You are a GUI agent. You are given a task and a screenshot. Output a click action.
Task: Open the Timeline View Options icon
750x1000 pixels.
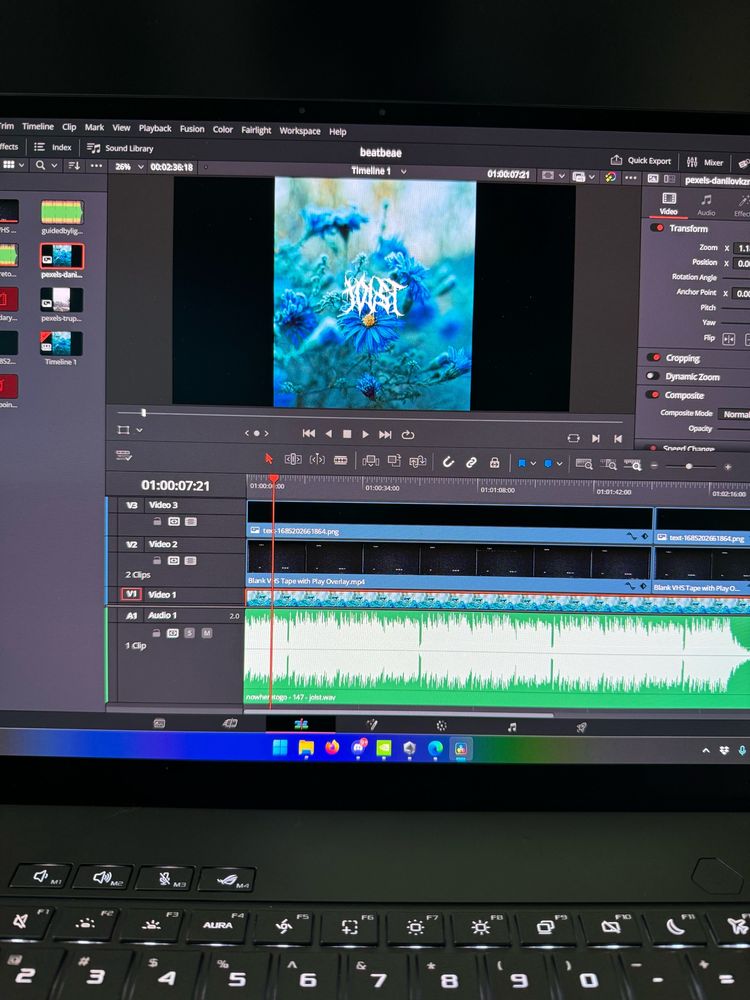(124, 455)
